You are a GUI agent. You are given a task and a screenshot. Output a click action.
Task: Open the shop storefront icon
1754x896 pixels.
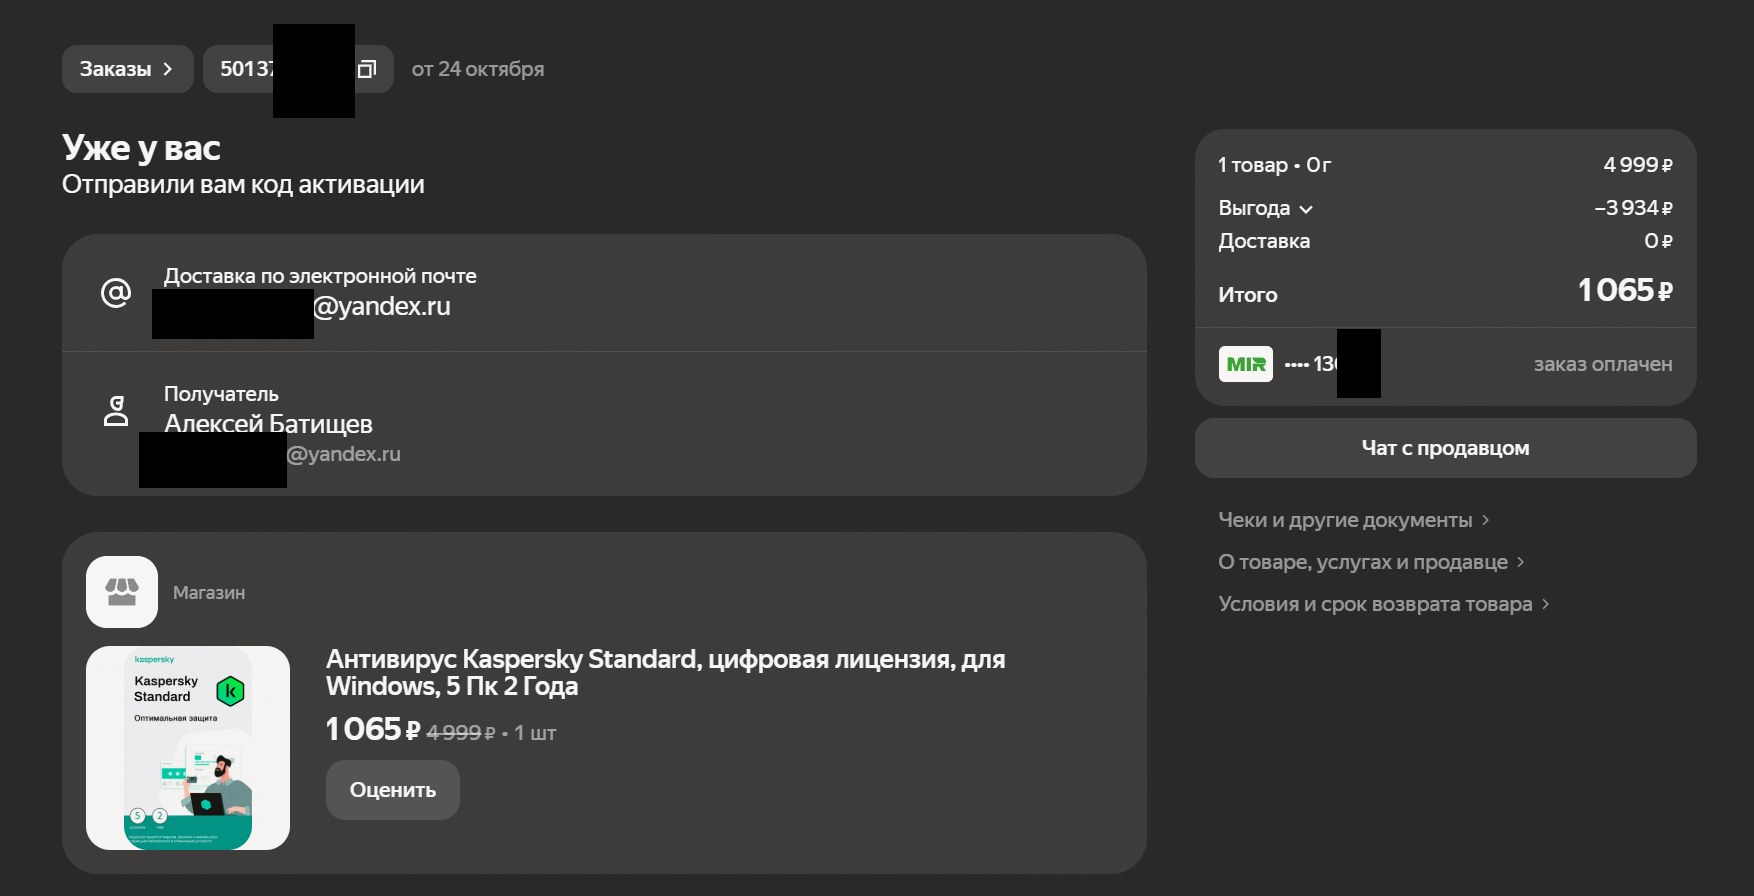pyautogui.click(x=122, y=592)
